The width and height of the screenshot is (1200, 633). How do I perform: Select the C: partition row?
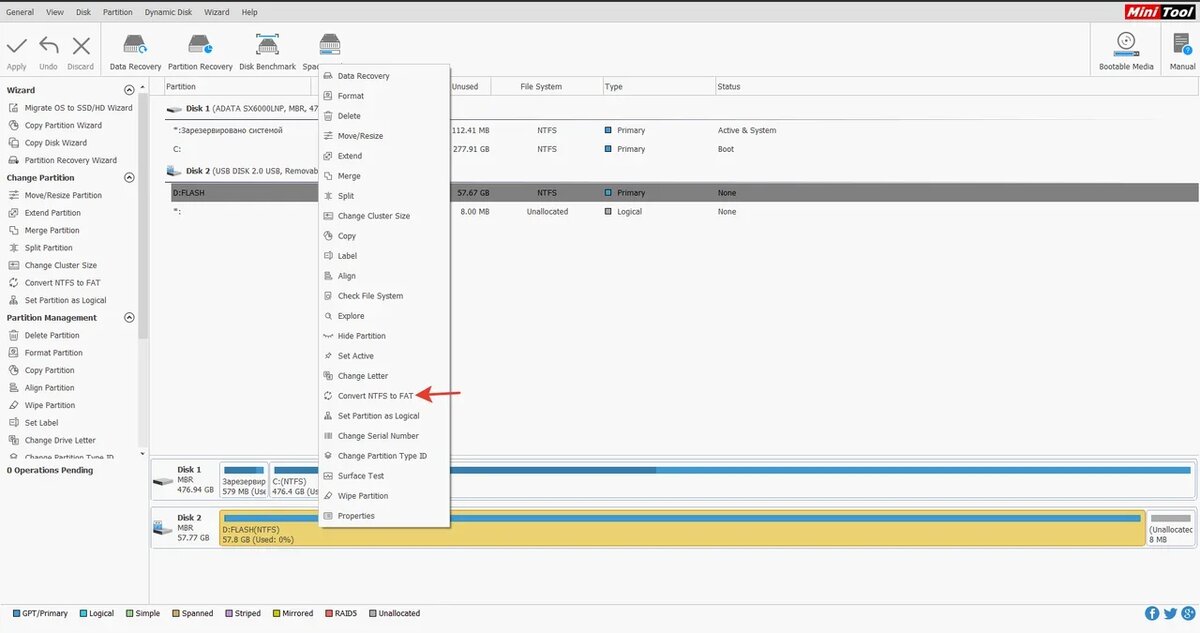(682, 149)
